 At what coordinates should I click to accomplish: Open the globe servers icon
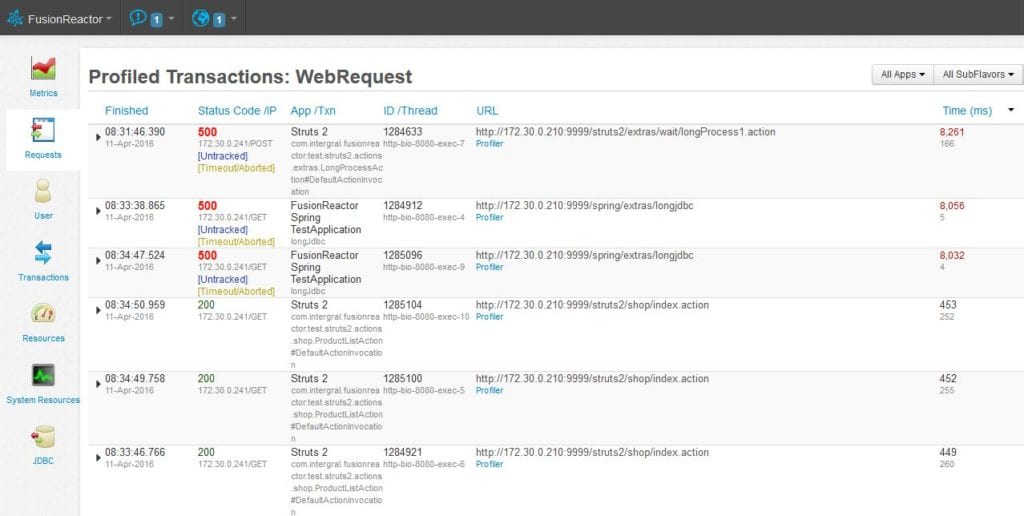(x=200, y=18)
